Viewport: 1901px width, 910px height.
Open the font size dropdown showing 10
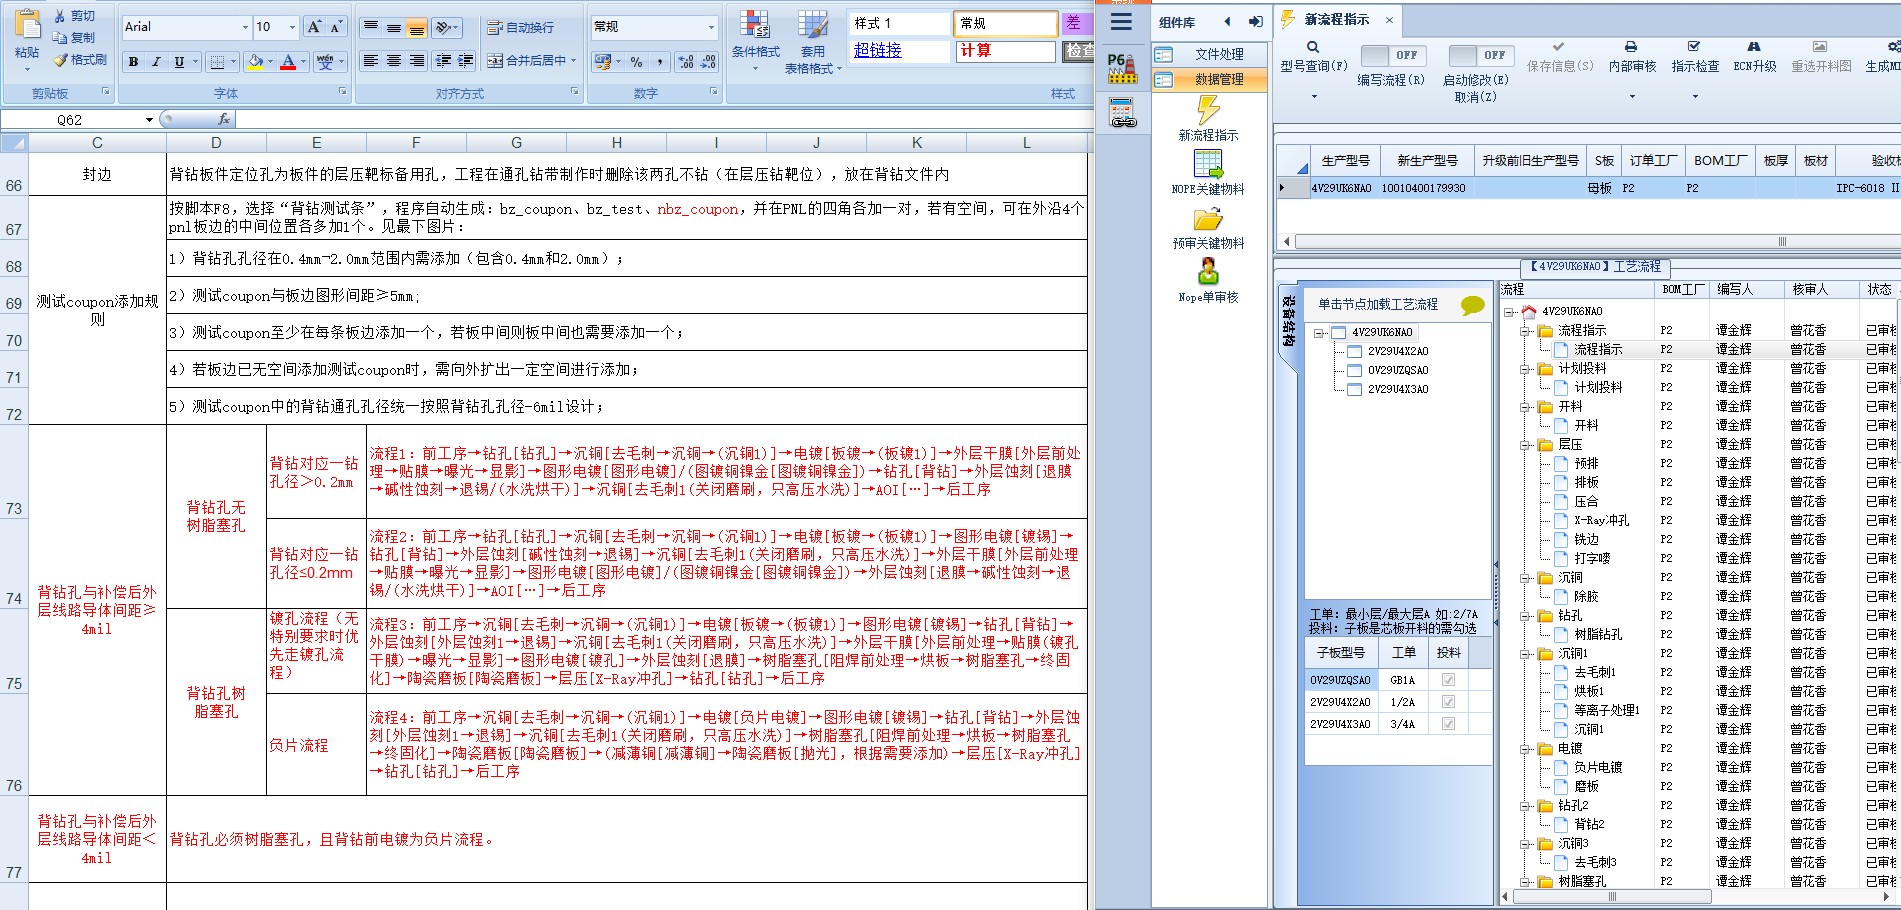pyautogui.click(x=292, y=28)
